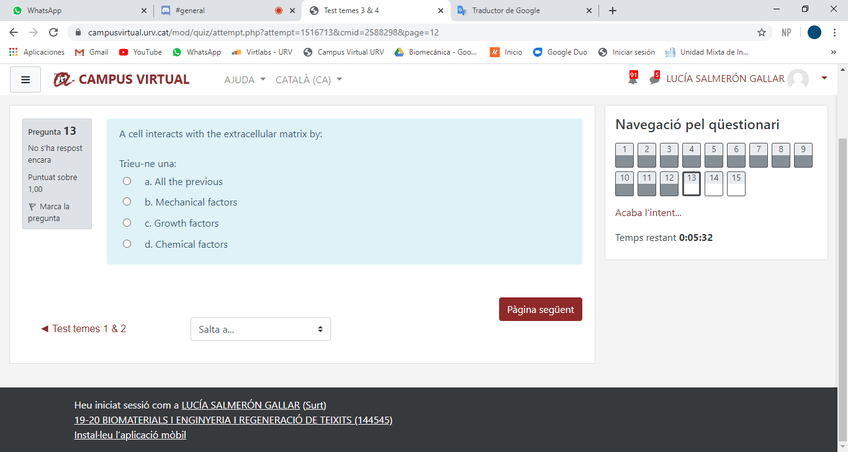Jump to question 14 in navigation
848x452 pixels.
click(x=713, y=183)
